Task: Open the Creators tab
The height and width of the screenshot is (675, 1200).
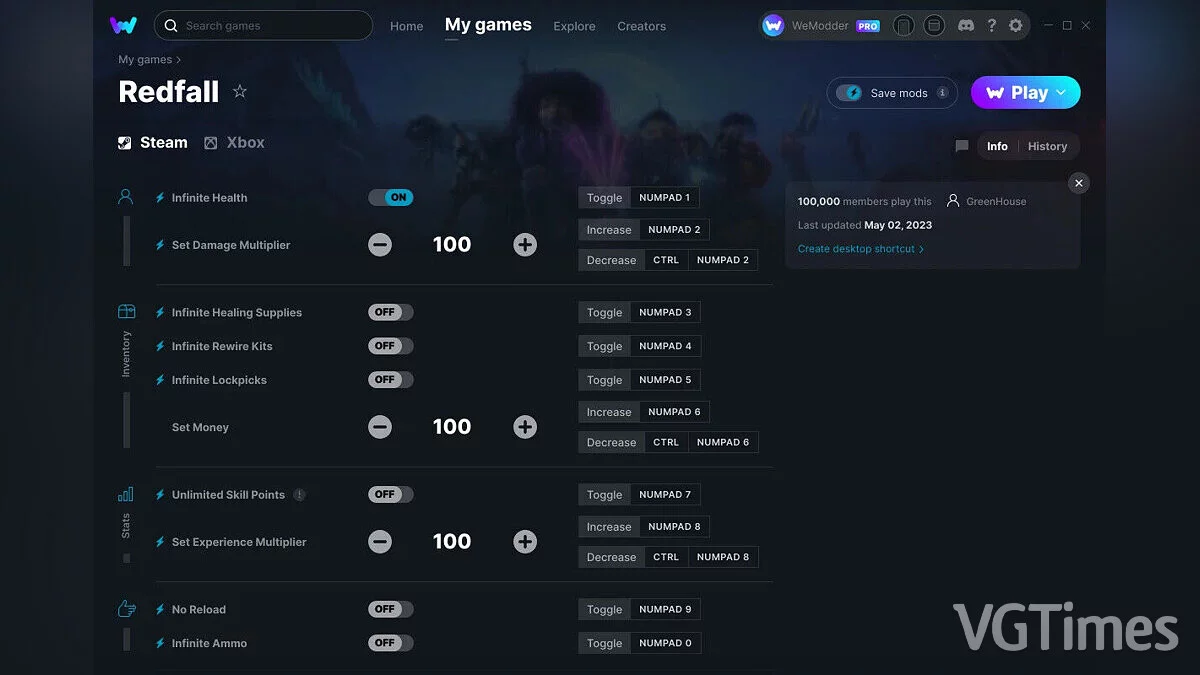Action: pos(642,26)
